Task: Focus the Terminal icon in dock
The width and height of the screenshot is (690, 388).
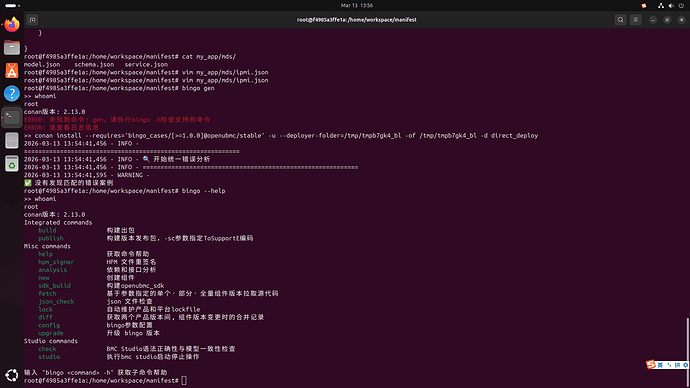Action: (12, 117)
